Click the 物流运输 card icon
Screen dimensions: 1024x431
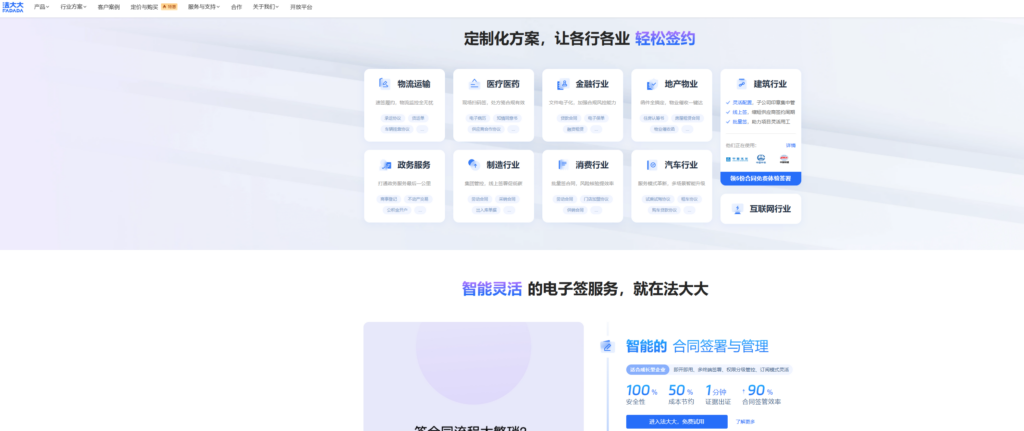(384, 84)
